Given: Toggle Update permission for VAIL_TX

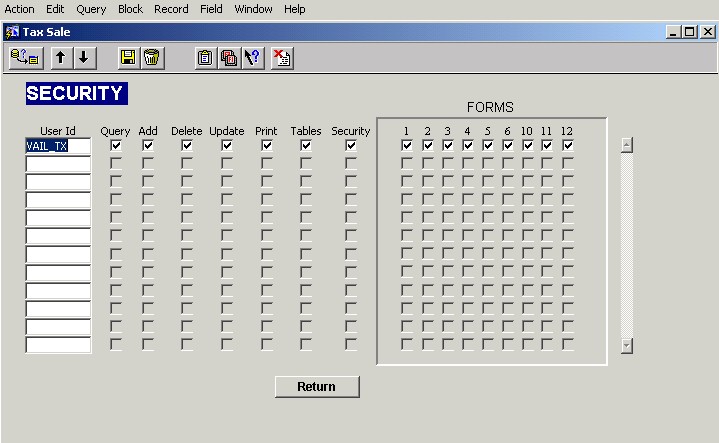Looking at the screenshot, I should point(227,146).
